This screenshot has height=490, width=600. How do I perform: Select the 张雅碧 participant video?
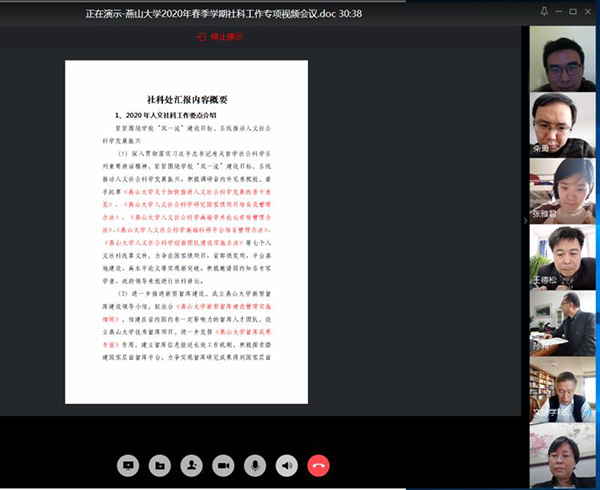point(562,191)
